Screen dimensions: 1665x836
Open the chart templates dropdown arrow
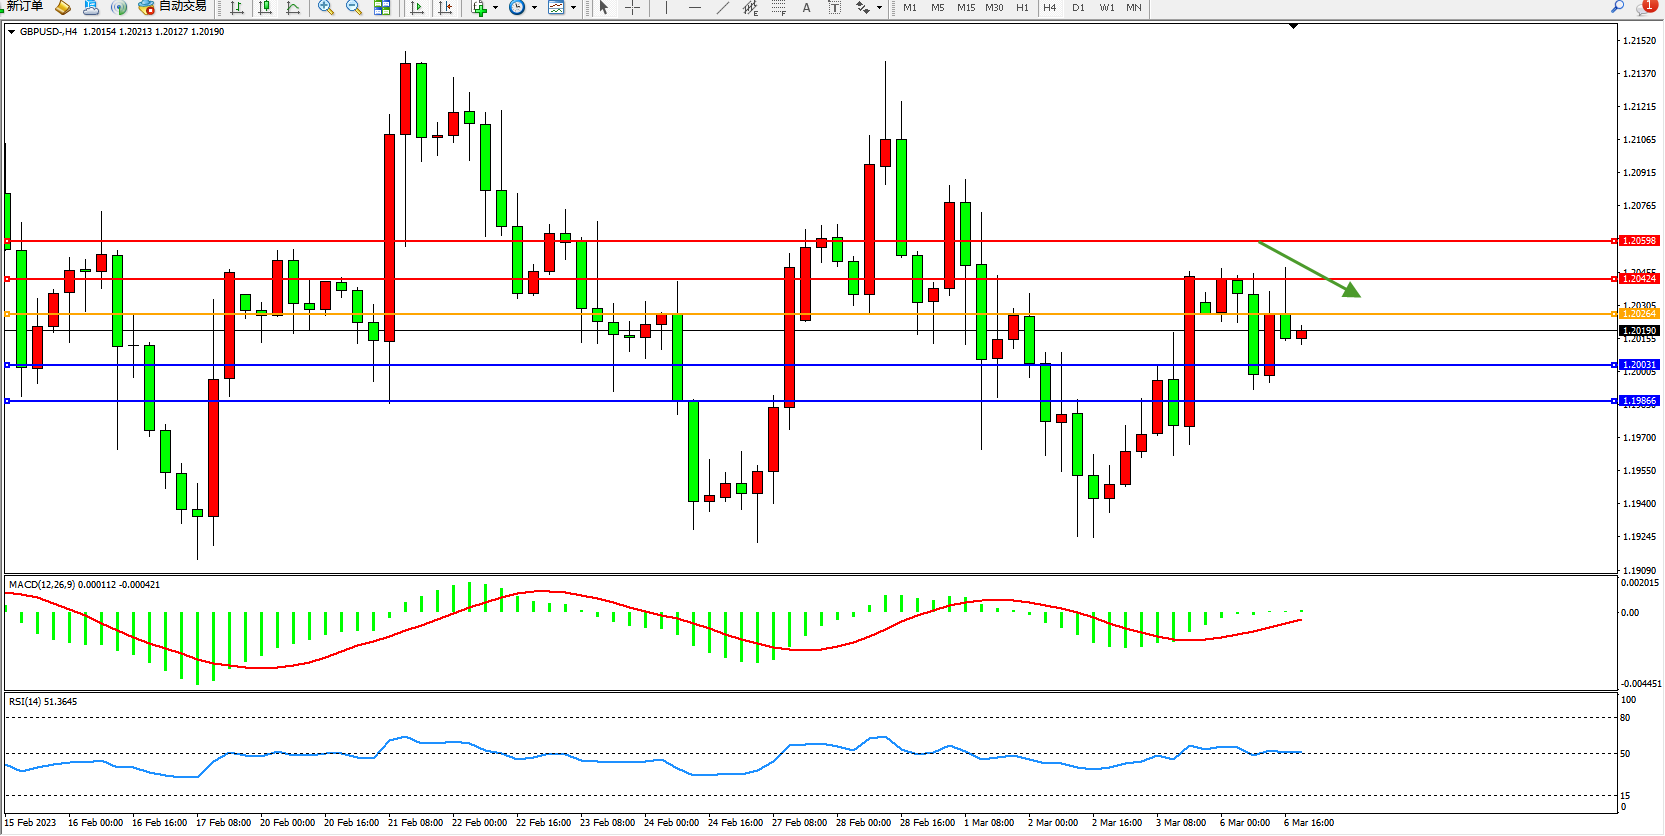click(573, 8)
